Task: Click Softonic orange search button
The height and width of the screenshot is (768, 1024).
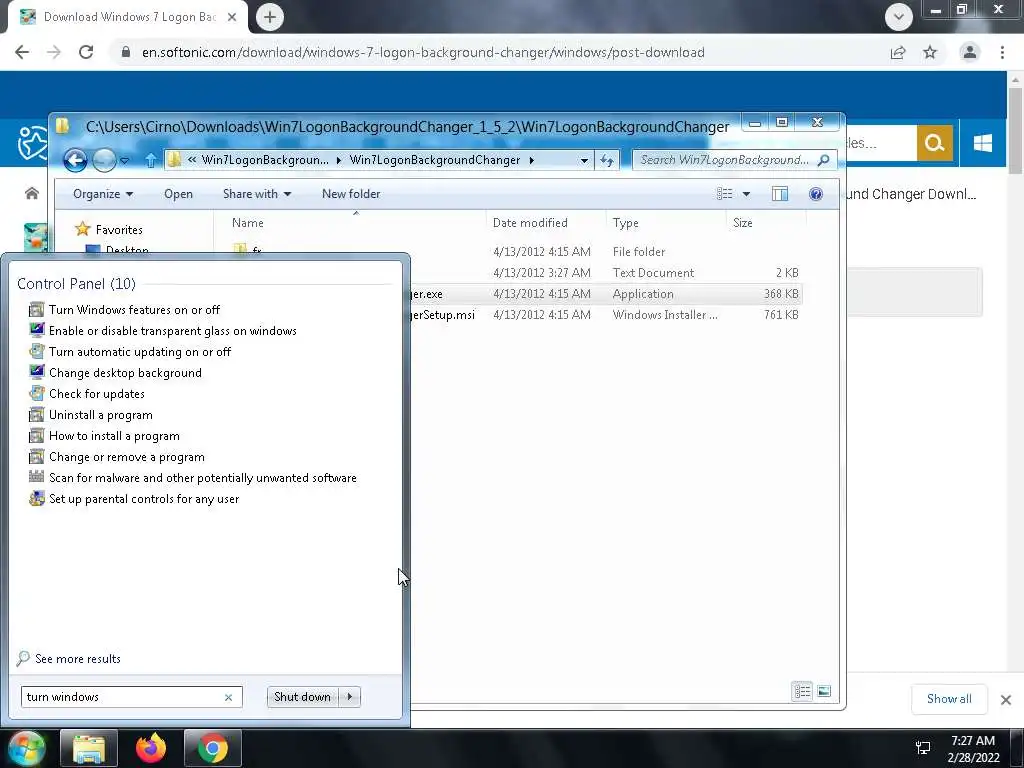Action: (x=935, y=142)
